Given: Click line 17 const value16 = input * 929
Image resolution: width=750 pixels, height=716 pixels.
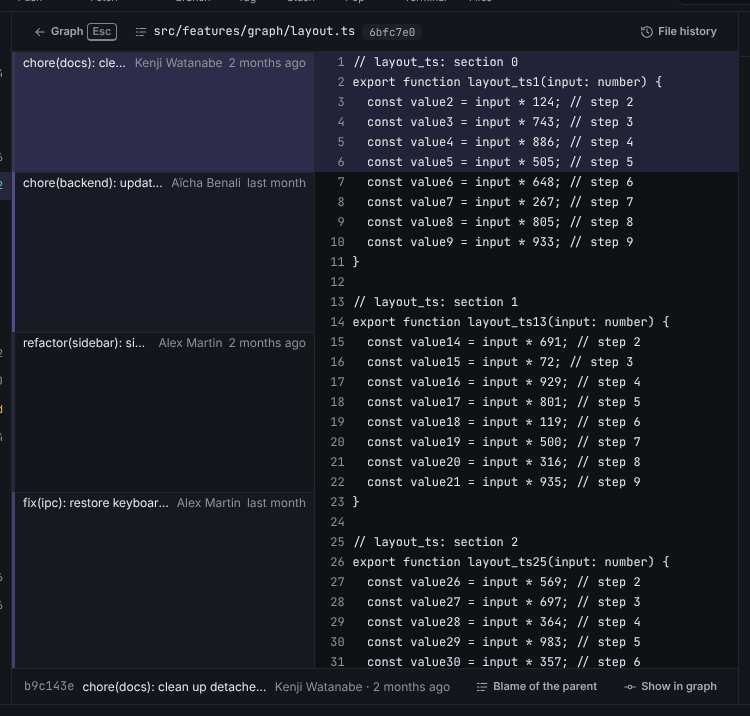Looking at the screenshot, I should coord(504,382).
